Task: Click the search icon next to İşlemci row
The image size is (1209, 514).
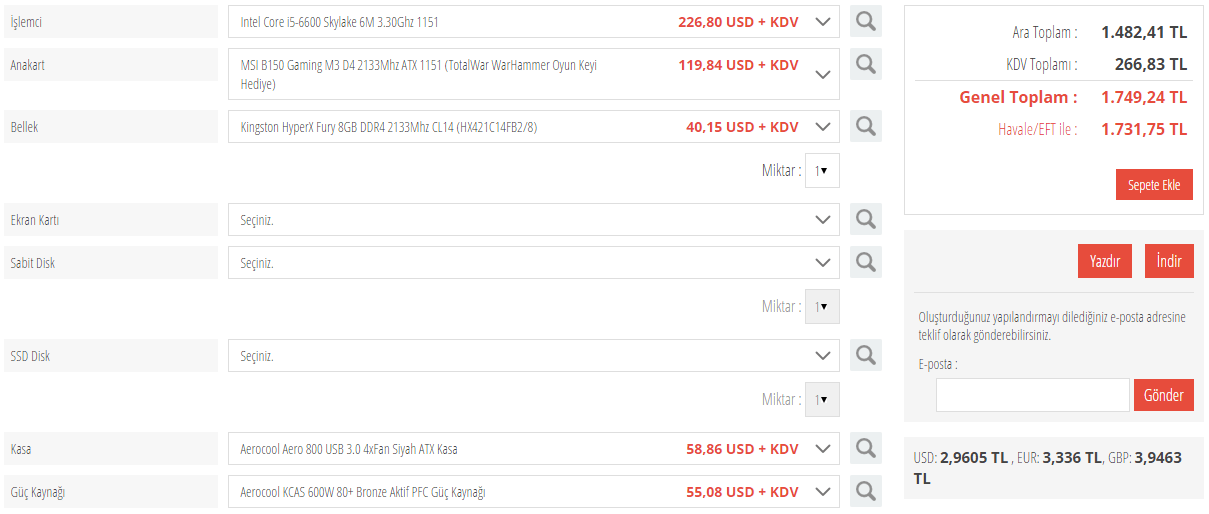Action: 866,21
